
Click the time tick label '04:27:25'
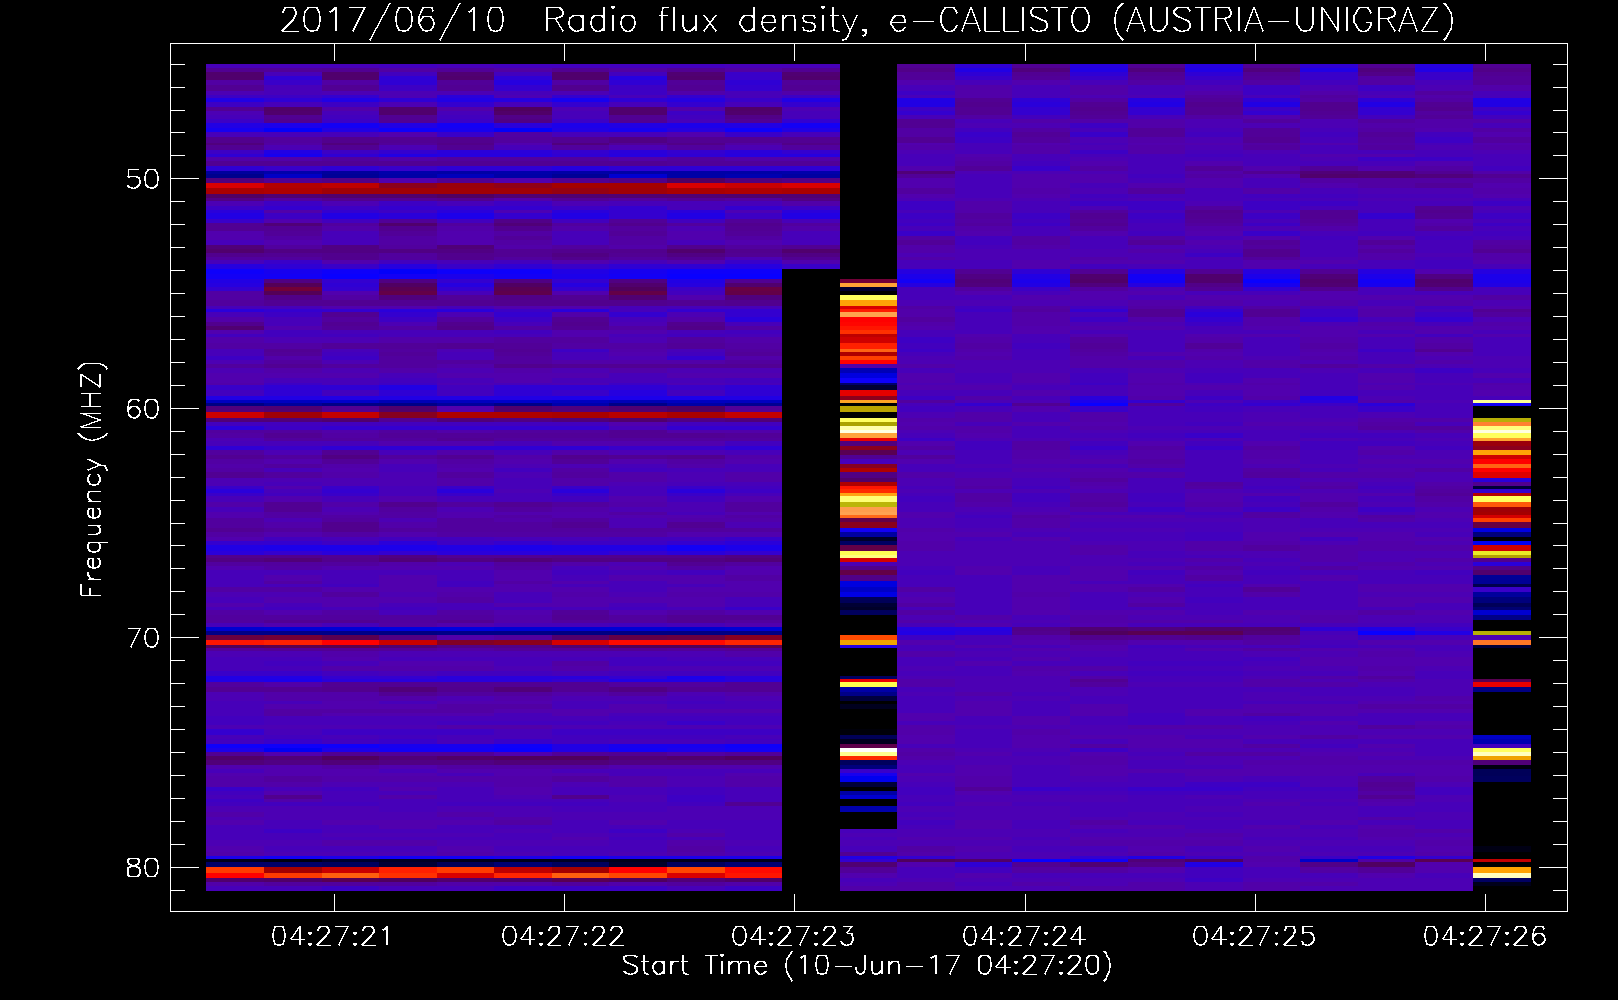point(1254,937)
